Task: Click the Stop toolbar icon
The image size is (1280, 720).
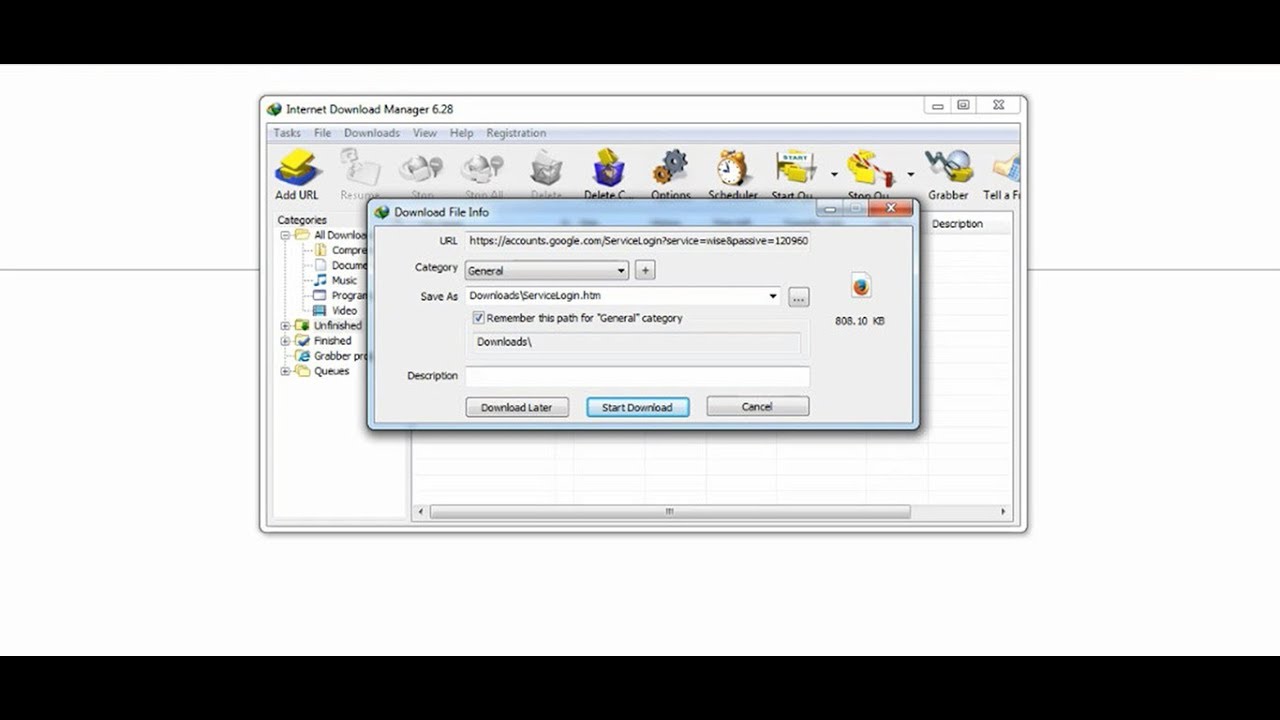Action: pos(422,168)
